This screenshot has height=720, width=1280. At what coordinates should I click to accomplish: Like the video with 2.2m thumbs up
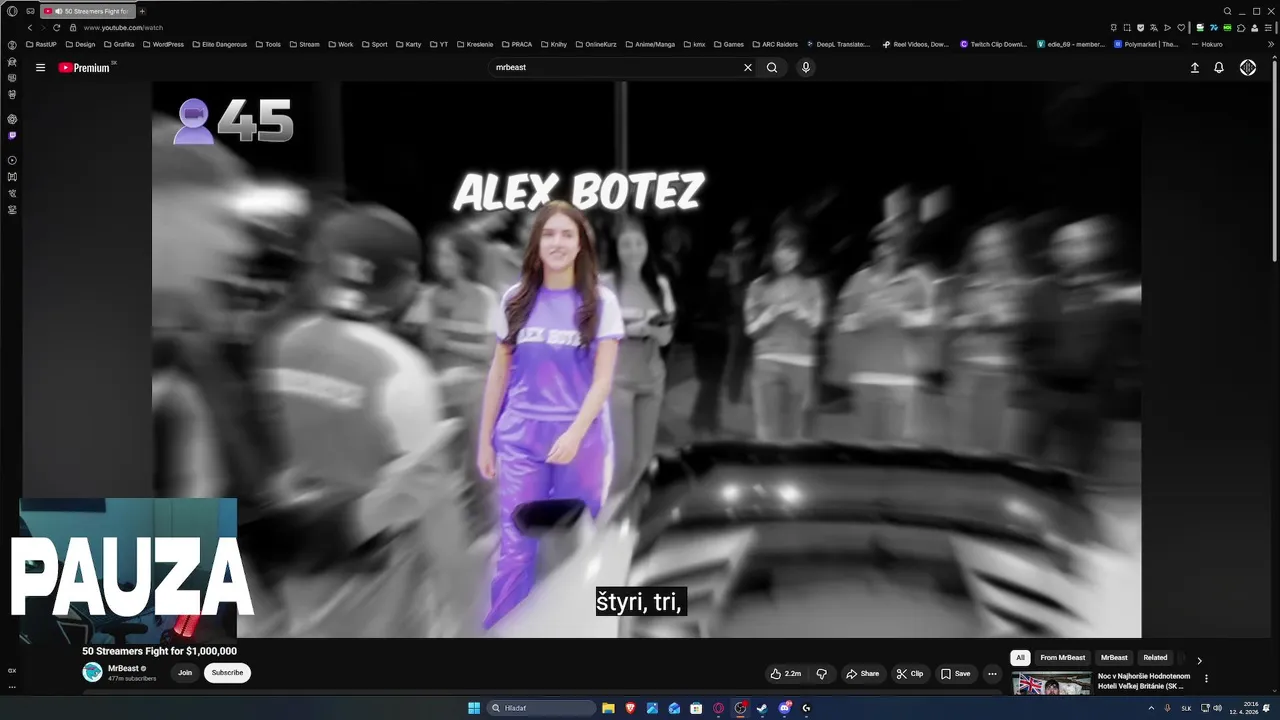(x=786, y=674)
